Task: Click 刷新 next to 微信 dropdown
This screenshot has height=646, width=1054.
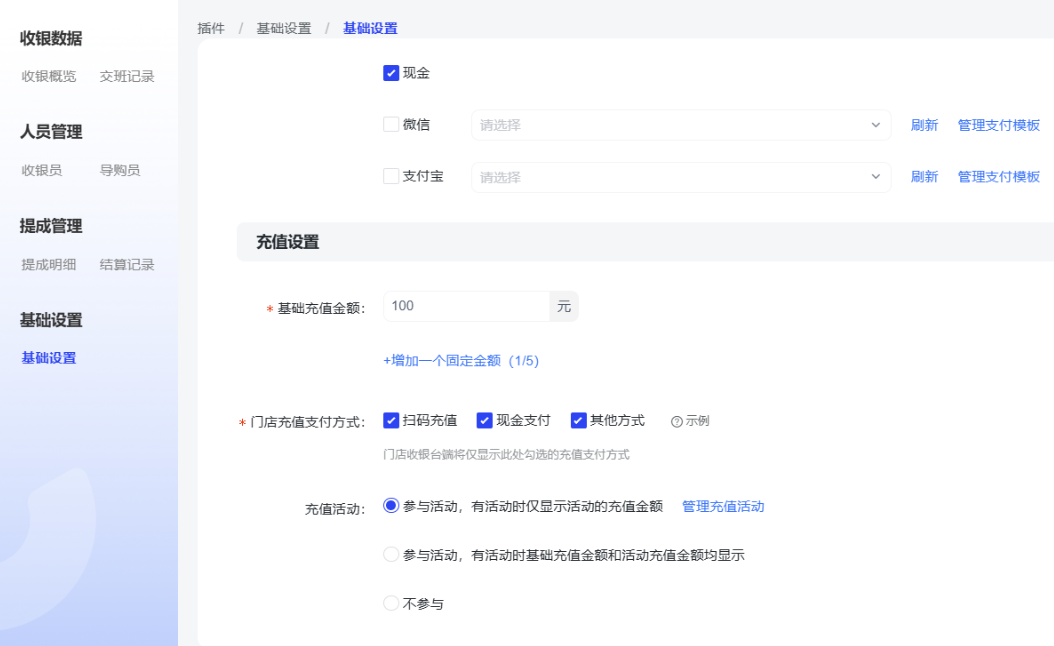Action: 924,125
